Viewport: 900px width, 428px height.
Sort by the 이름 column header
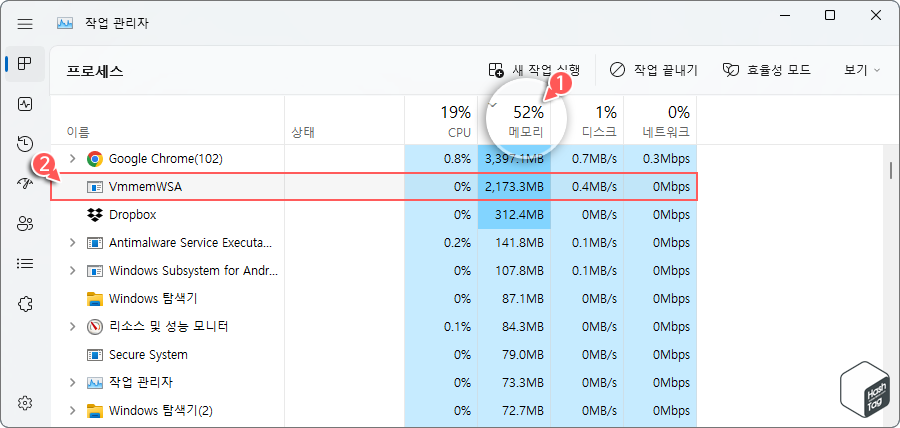(x=167, y=120)
